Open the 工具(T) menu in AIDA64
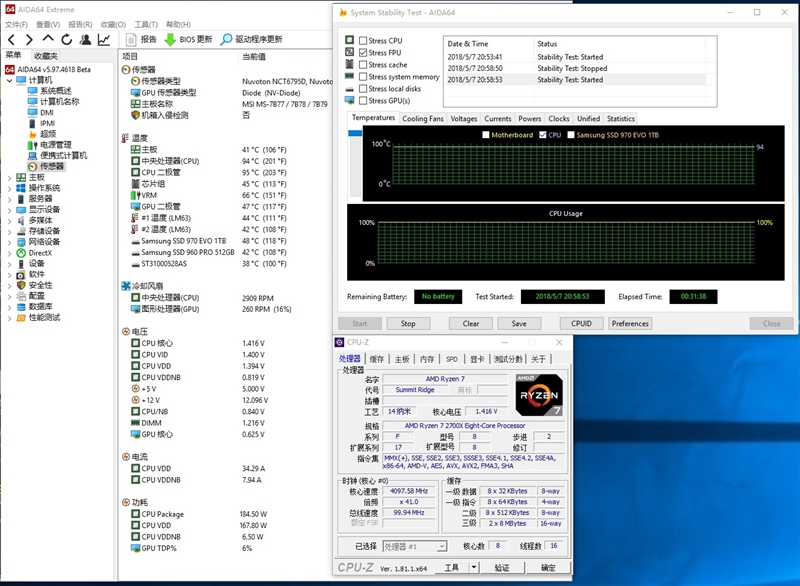The height and width of the screenshot is (586, 800). click(146, 24)
